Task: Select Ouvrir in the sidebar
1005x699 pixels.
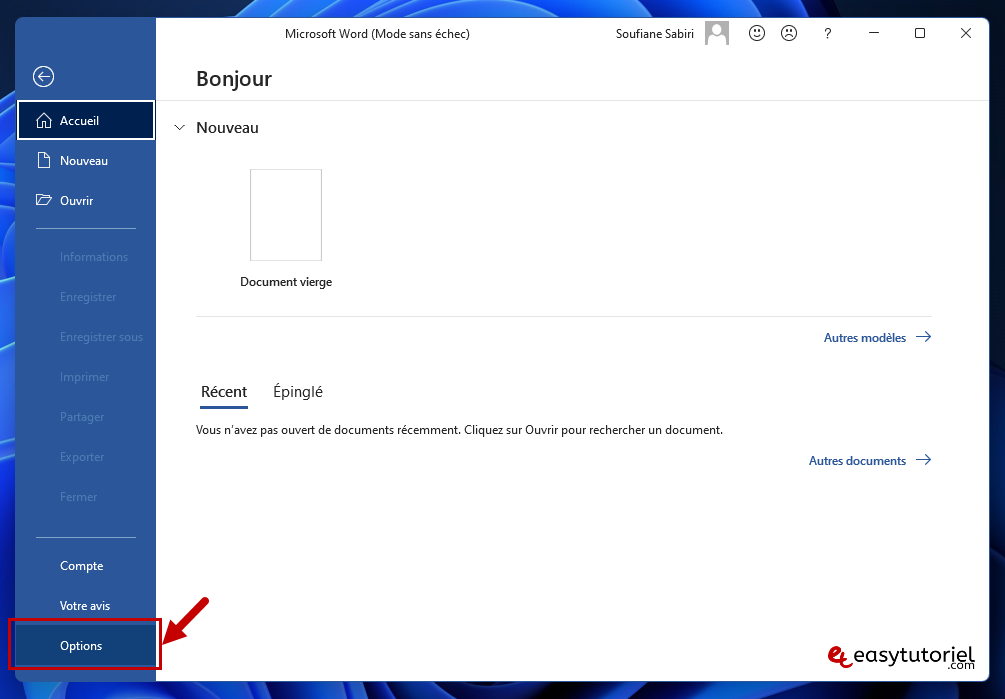Action: pos(86,200)
